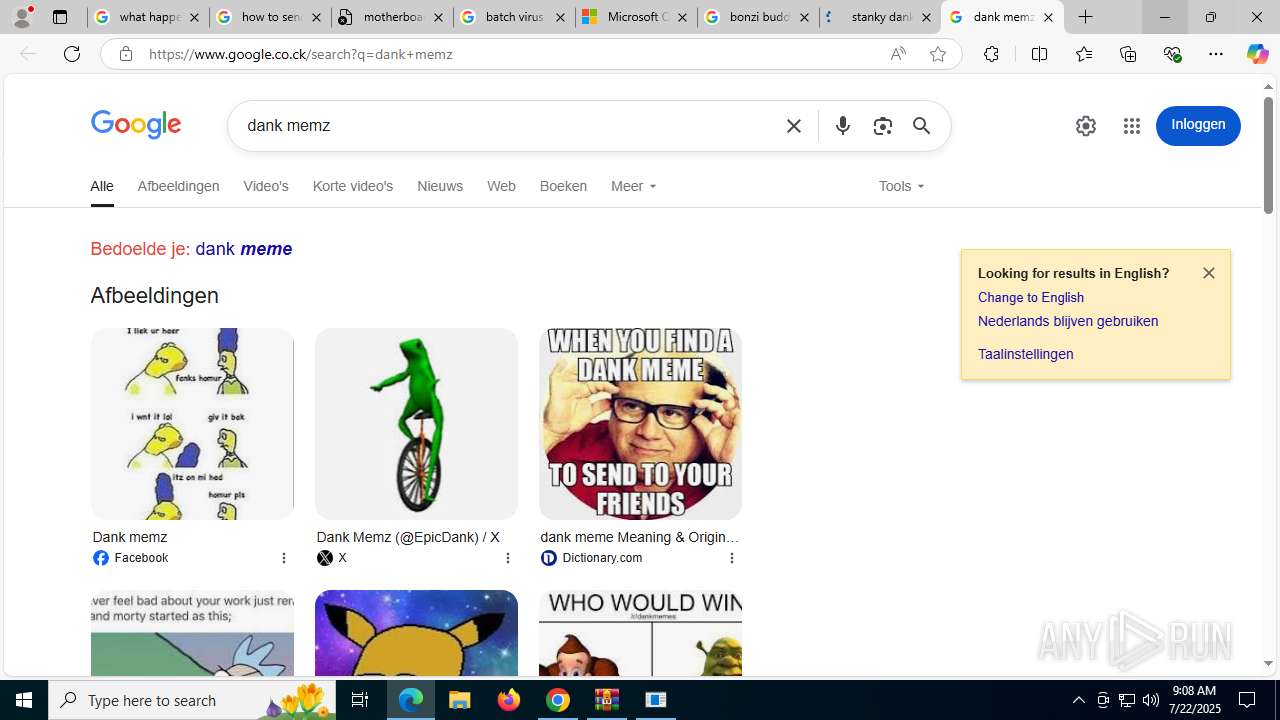
Task: Switch to the 'motherboa' tab
Action: tap(391, 17)
